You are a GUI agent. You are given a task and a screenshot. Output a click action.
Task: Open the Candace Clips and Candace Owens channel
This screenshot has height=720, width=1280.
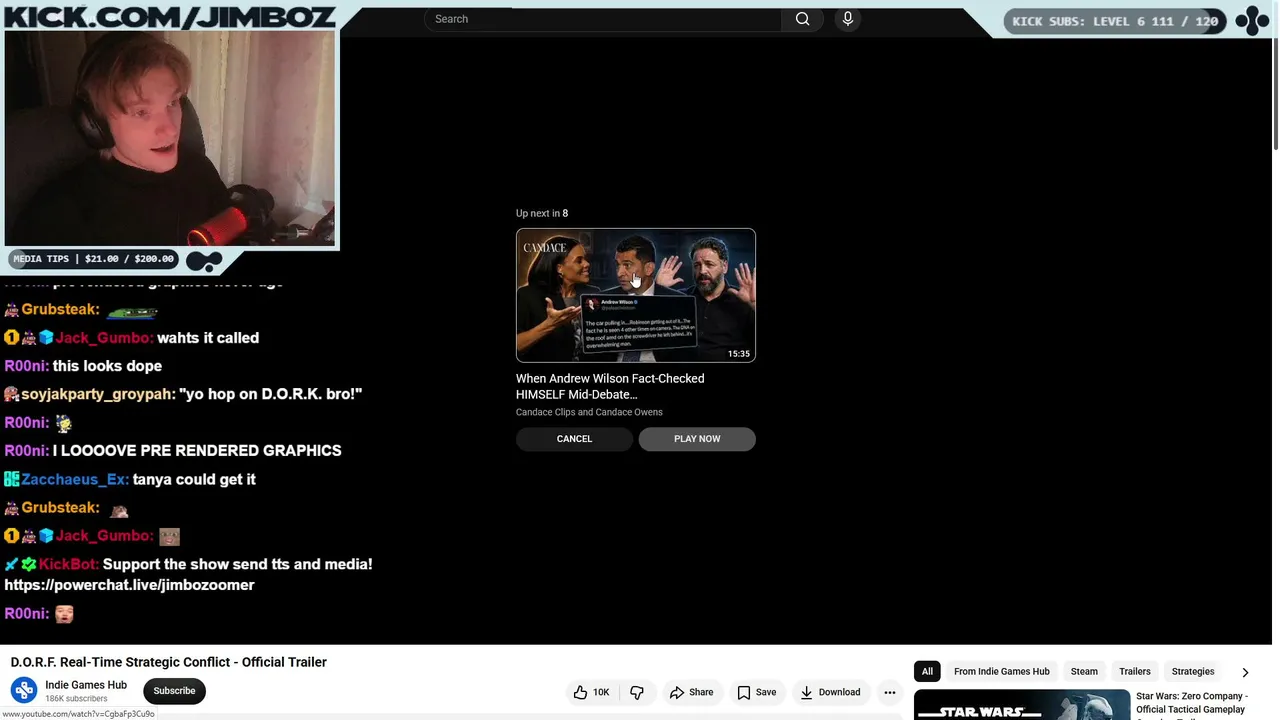pyautogui.click(x=589, y=412)
